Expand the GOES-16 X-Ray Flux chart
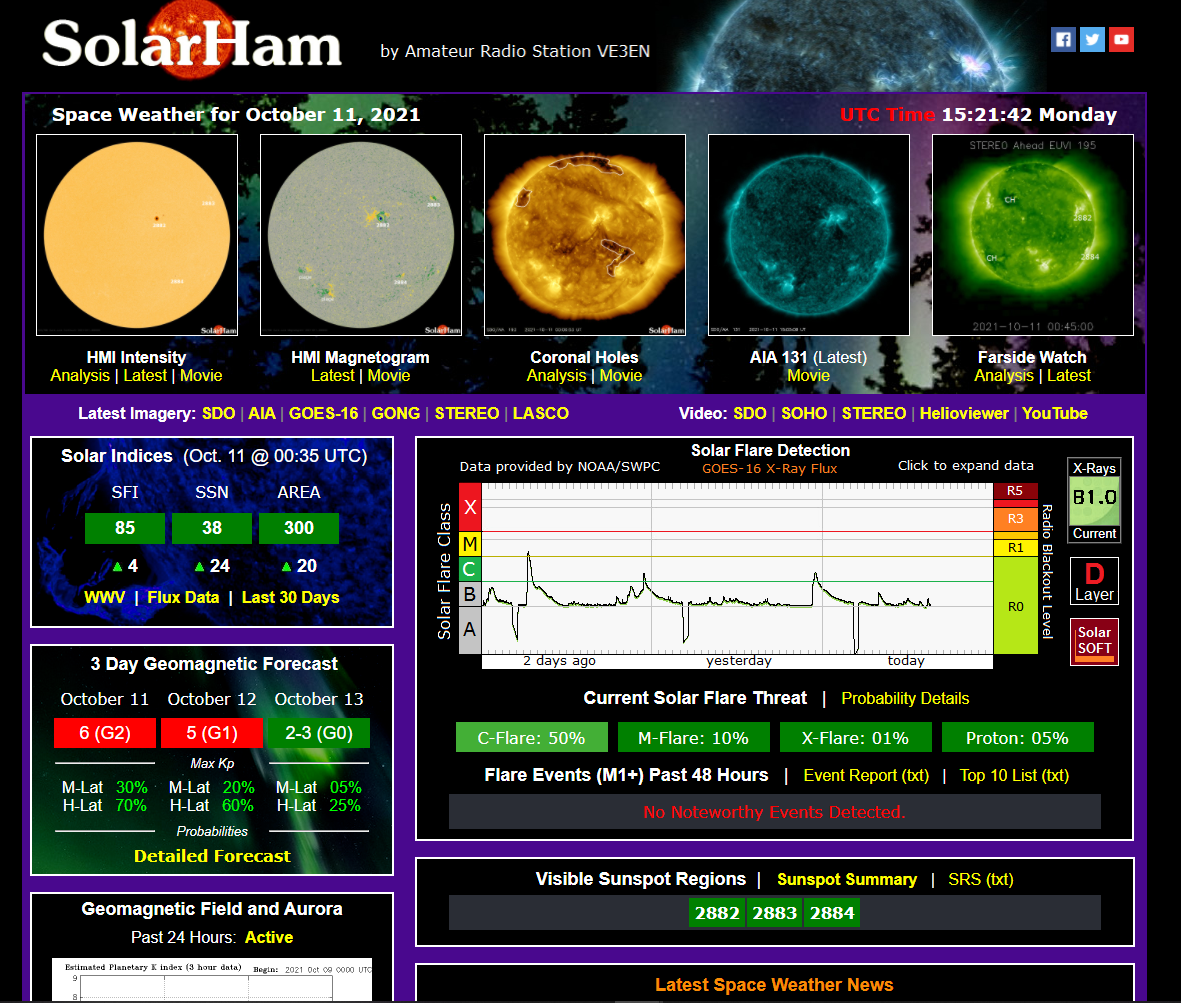This screenshot has width=1181, height=1003. (x=737, y=576)
